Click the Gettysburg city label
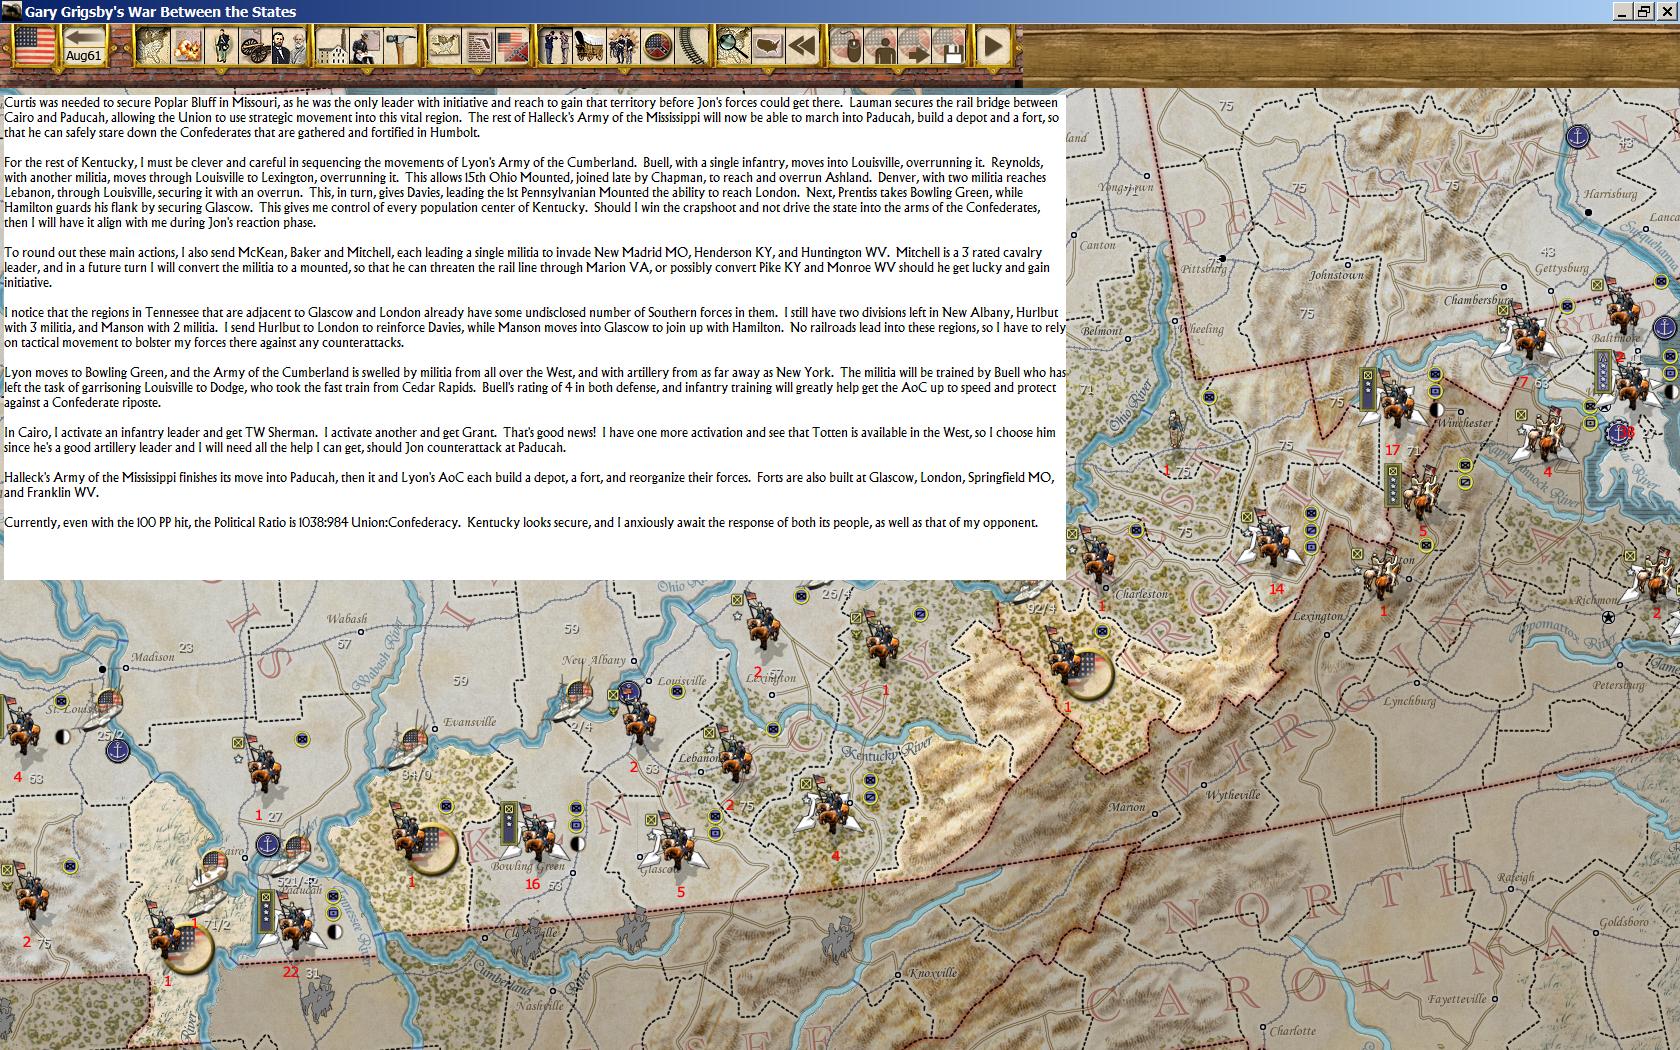Viewport: 1680px width, 1050px height. coord(1561,268)
